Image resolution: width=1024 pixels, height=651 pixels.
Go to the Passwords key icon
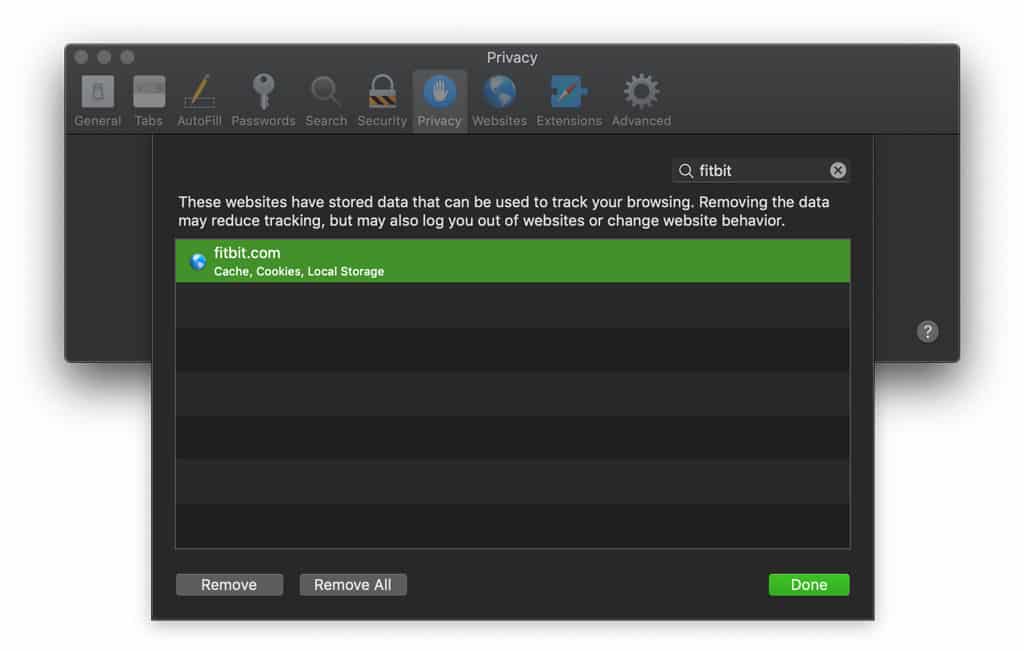coord(263,101)
